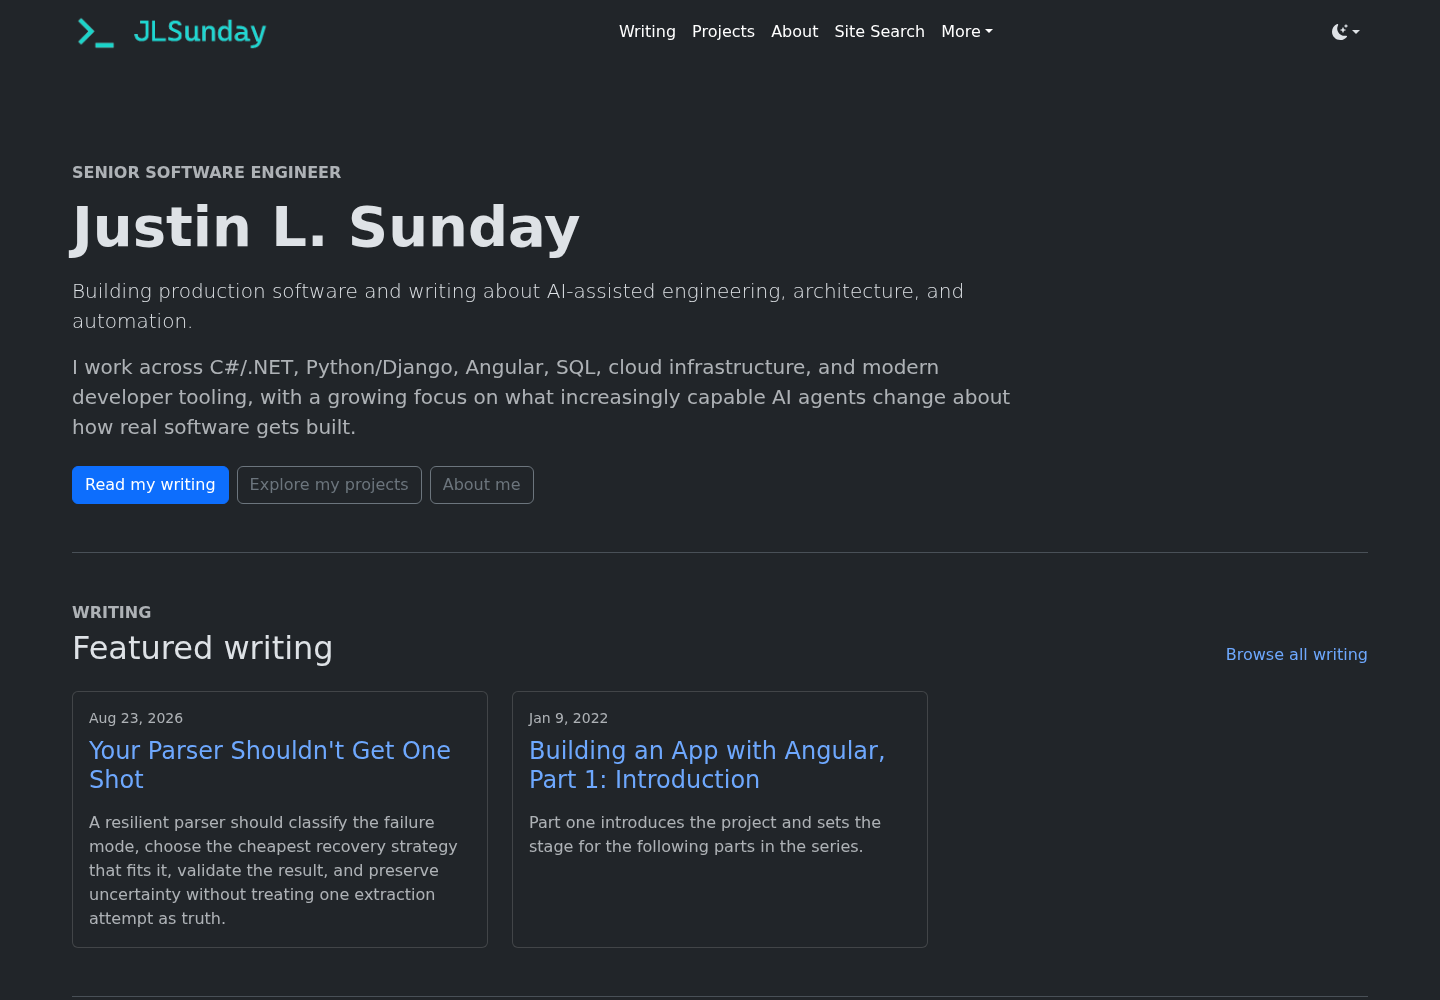Click the Justin L. Sunday heading
Image resolution: width=1440 pixels, height=1000 pixels.
pyautogui.click(x=326, y=227)
